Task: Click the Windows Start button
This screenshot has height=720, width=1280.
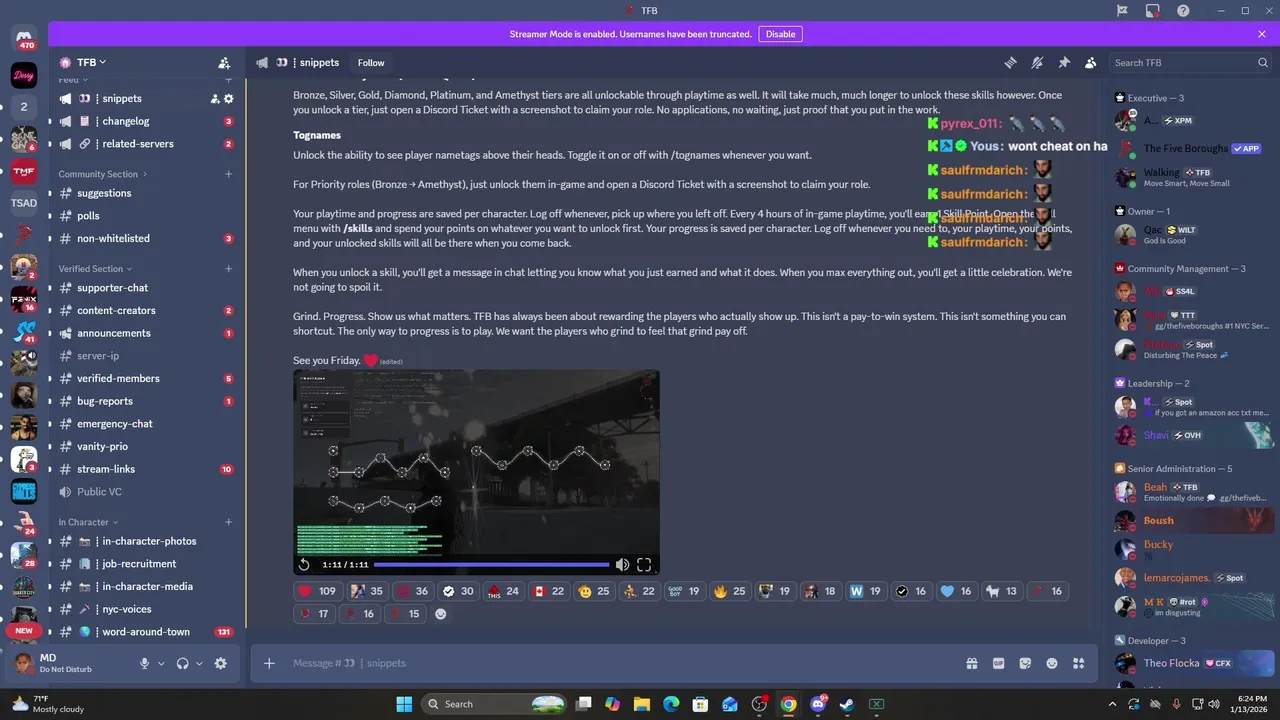Action: point(404,704)
